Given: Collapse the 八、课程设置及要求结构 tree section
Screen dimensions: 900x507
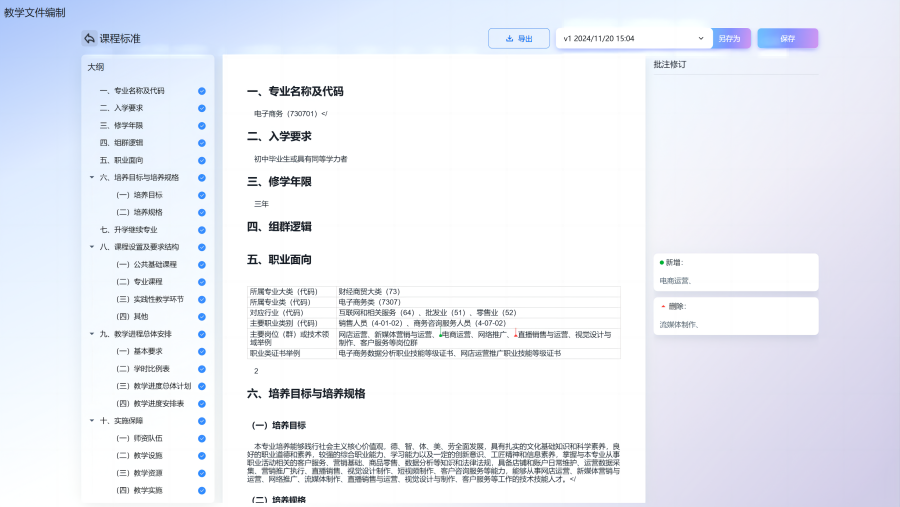Looking at the screenshot, I should point(92,247).
